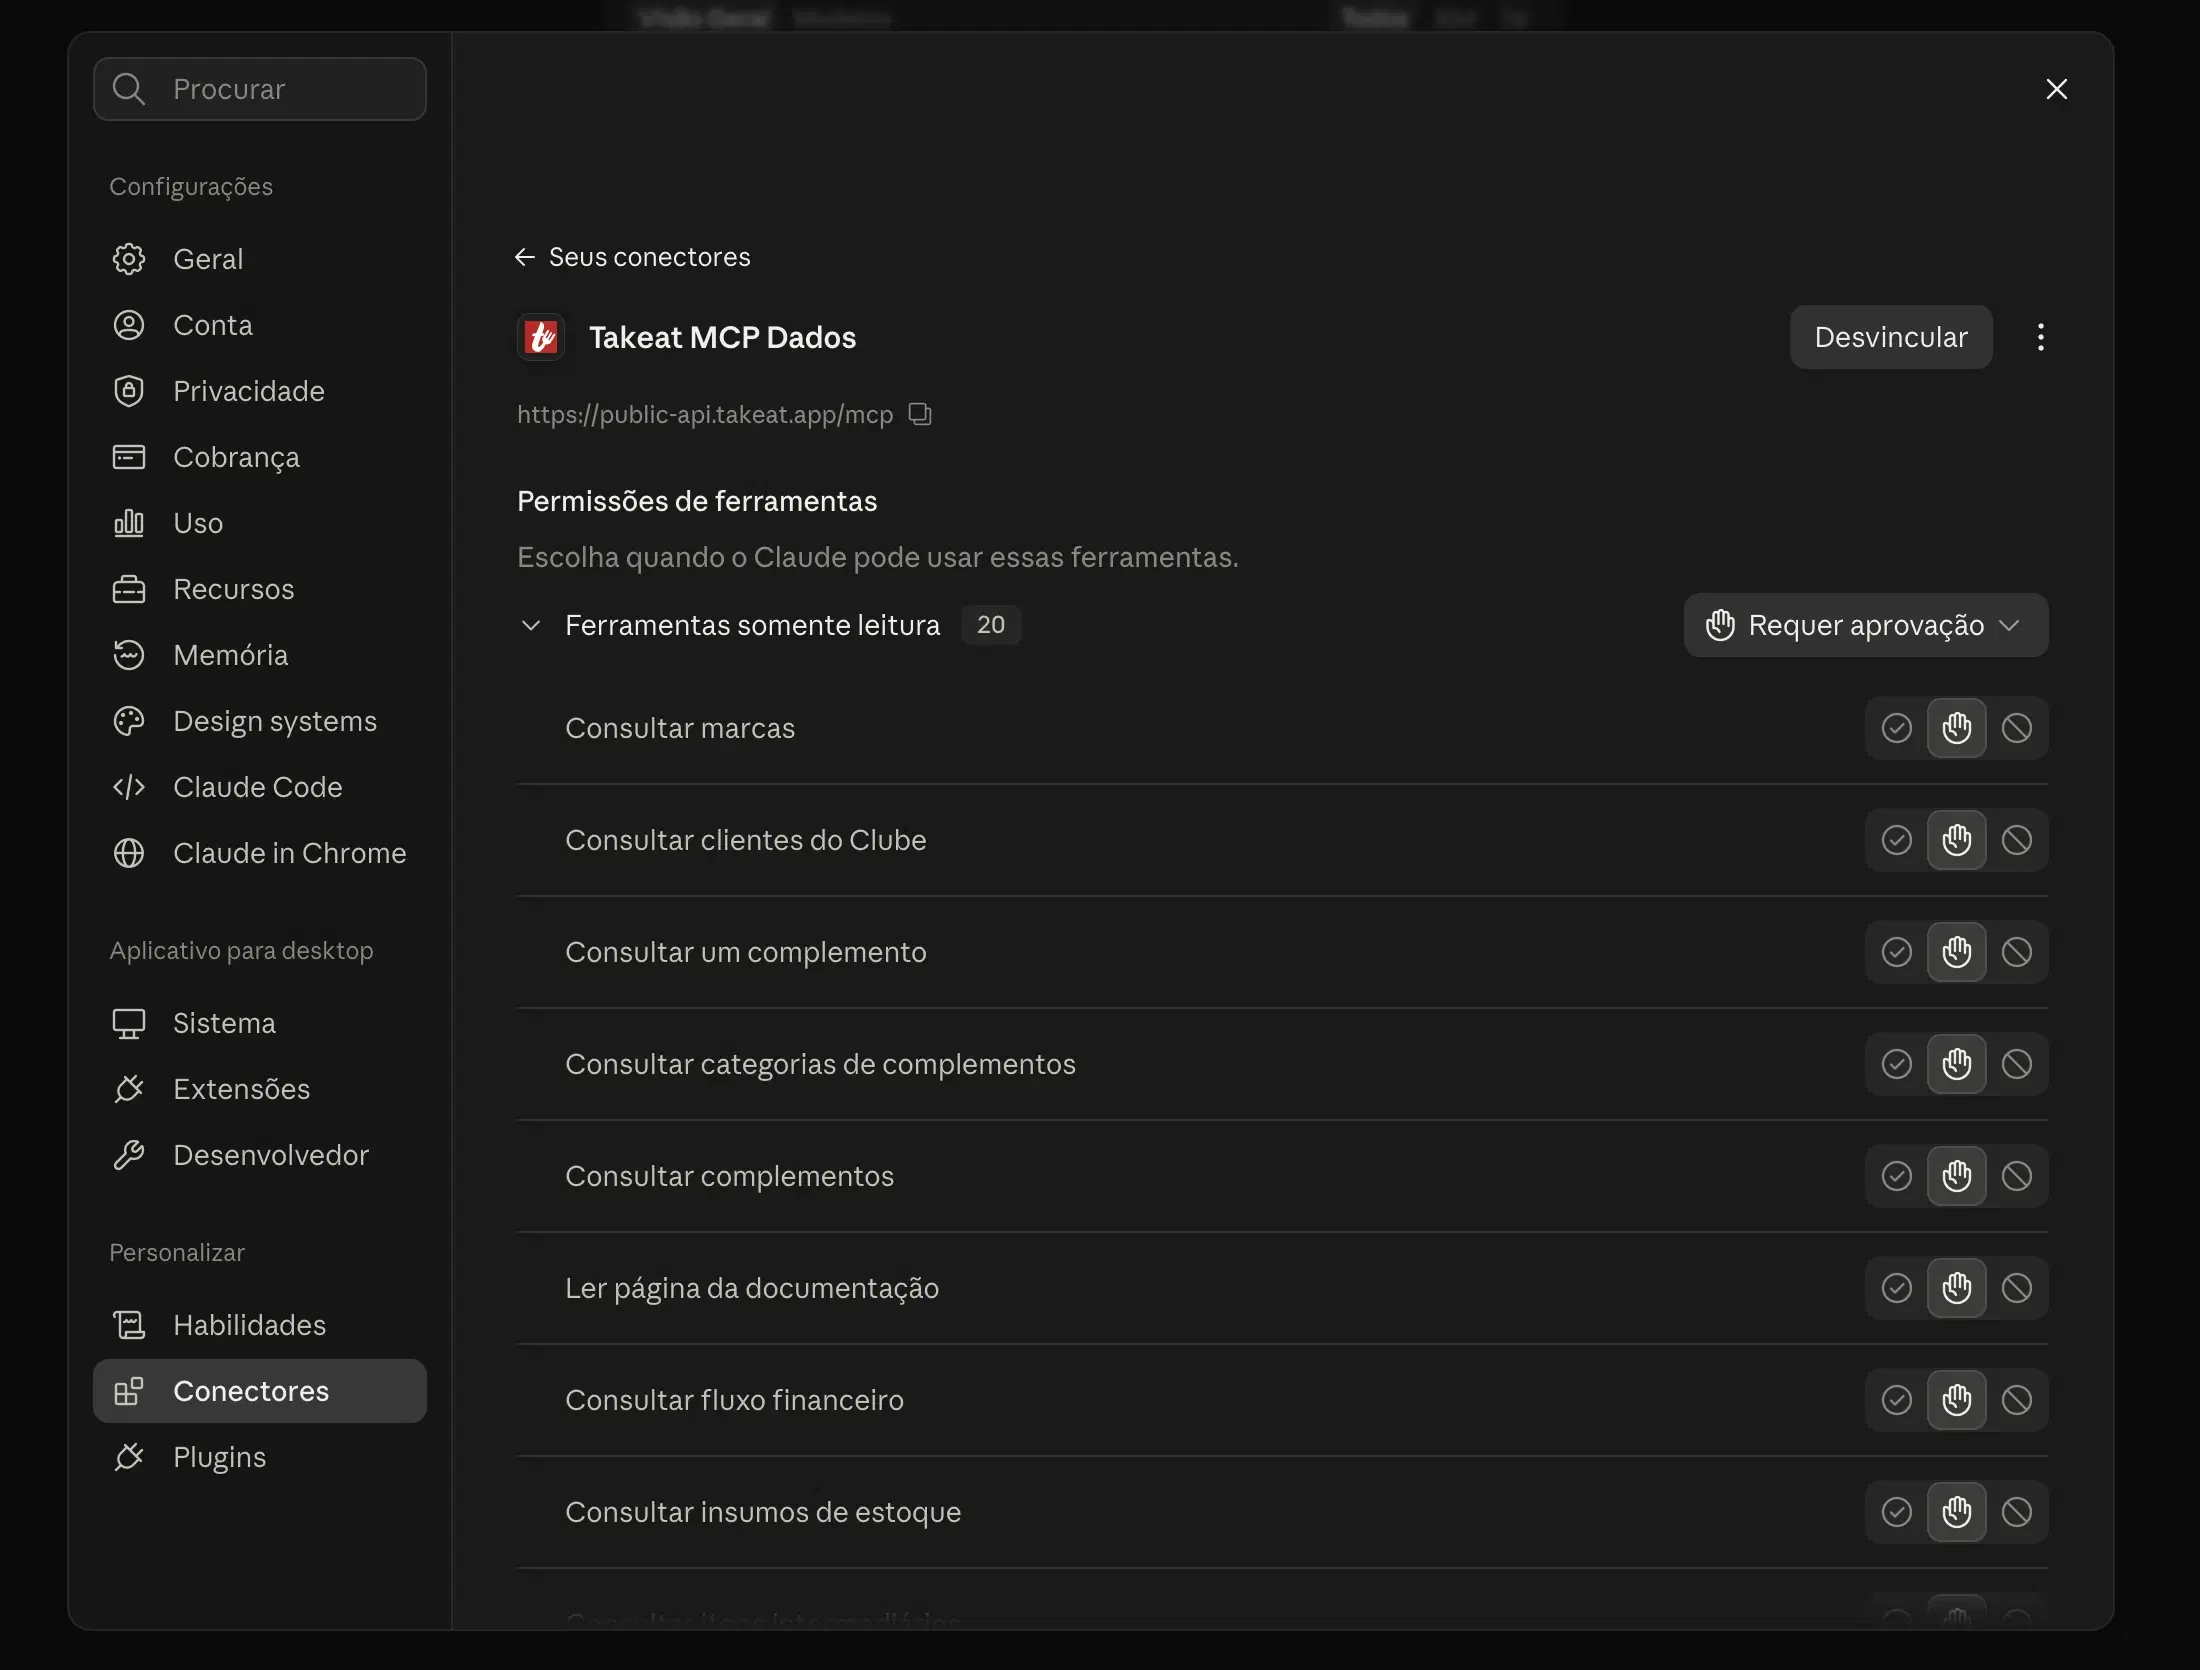
Task: Open Geral settings
Action: (260, 259)
